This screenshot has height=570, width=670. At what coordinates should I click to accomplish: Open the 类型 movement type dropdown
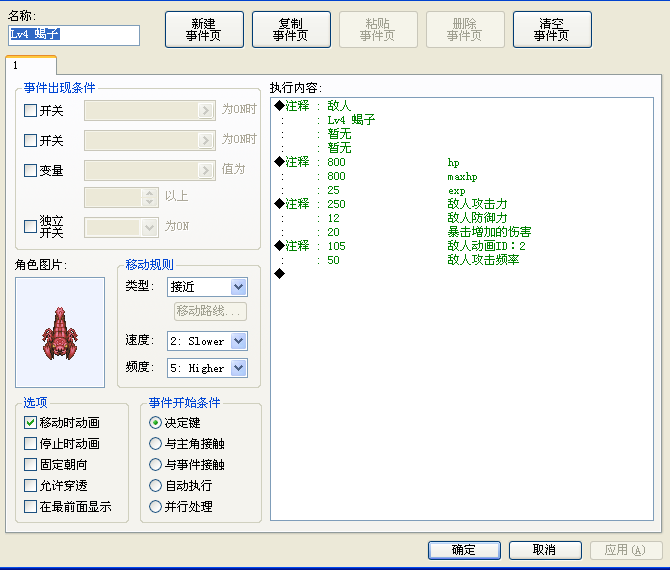pos(207,287)
